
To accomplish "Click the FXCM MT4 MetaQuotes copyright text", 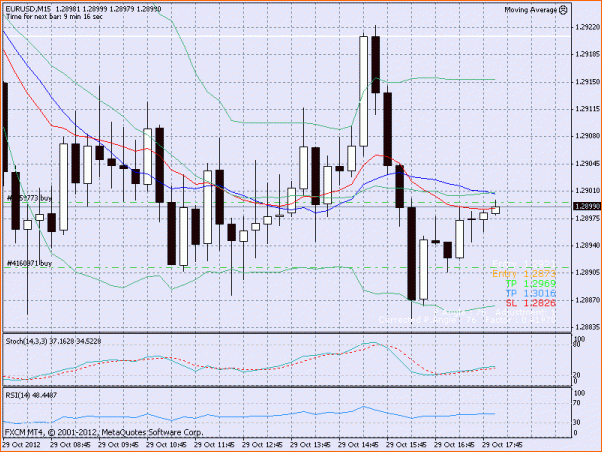I will [x=104, y=432].
